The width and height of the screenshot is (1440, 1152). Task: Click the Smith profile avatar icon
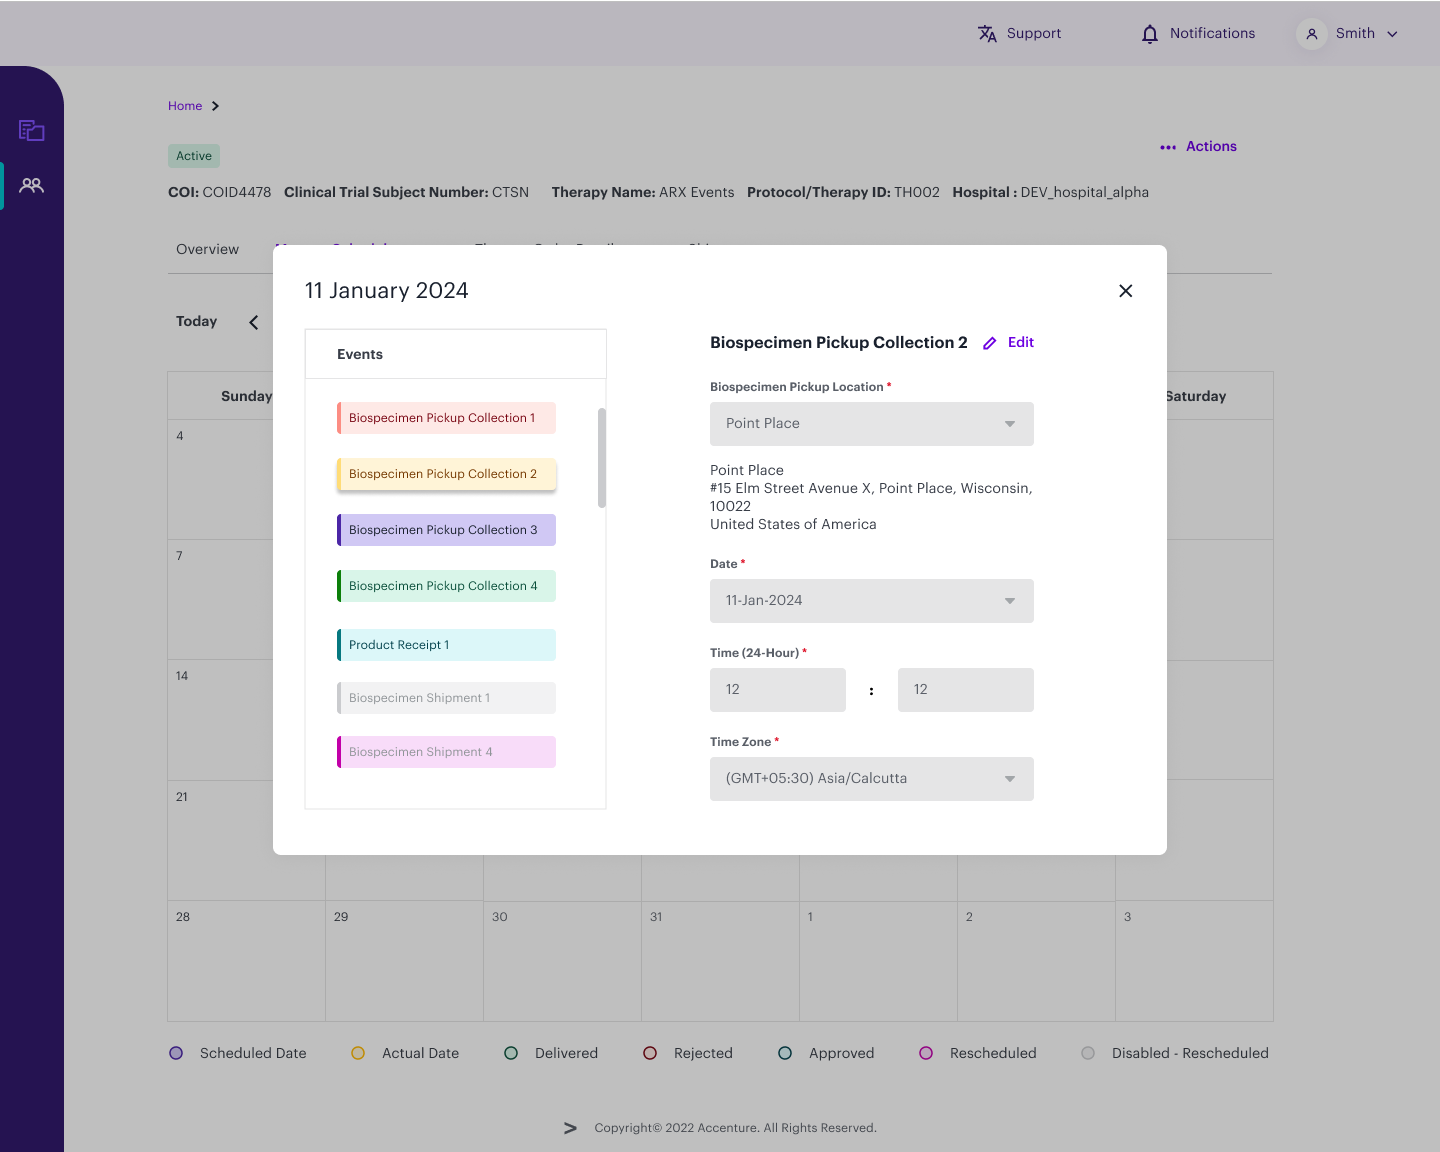[1311, 33]
